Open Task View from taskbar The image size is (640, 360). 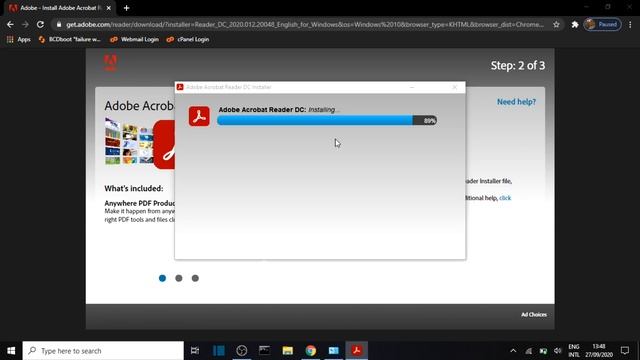click(x=195, y=351)
